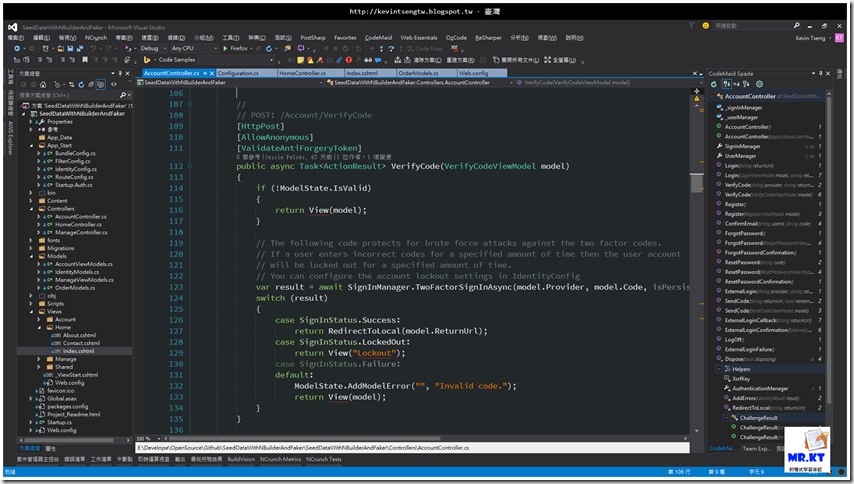This screenshot has height=484, width=854.
Task: Open the NCrunch Metrics bottom panel tab
Action: point(280,460)
